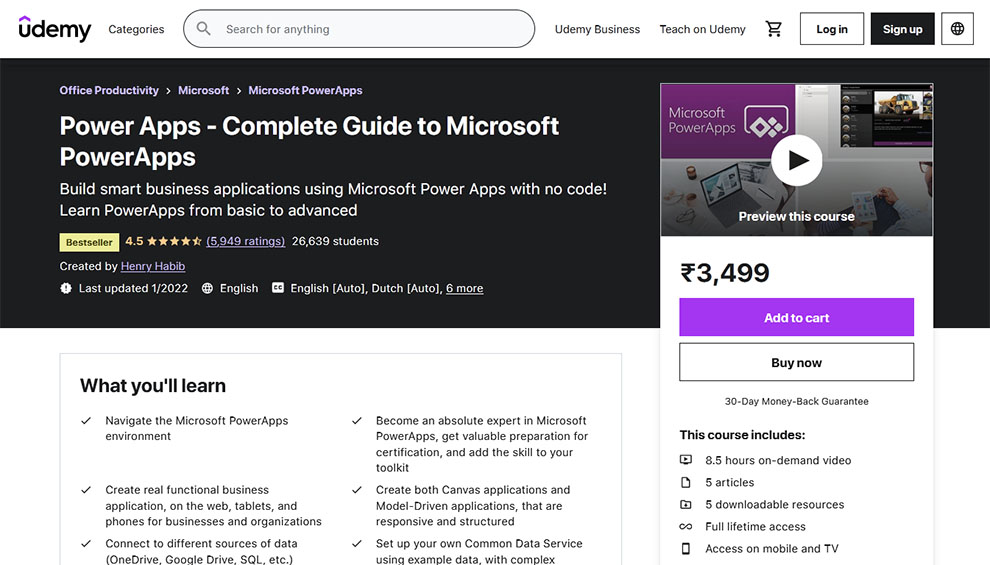
Task: Open the Categories menu
Action: pyautogui.click(x=136, y=29)
